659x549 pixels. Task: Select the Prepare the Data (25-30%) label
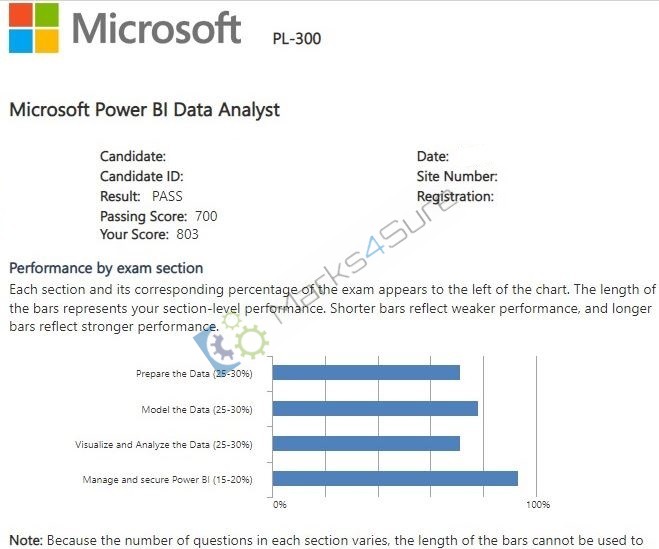(194, 373)
